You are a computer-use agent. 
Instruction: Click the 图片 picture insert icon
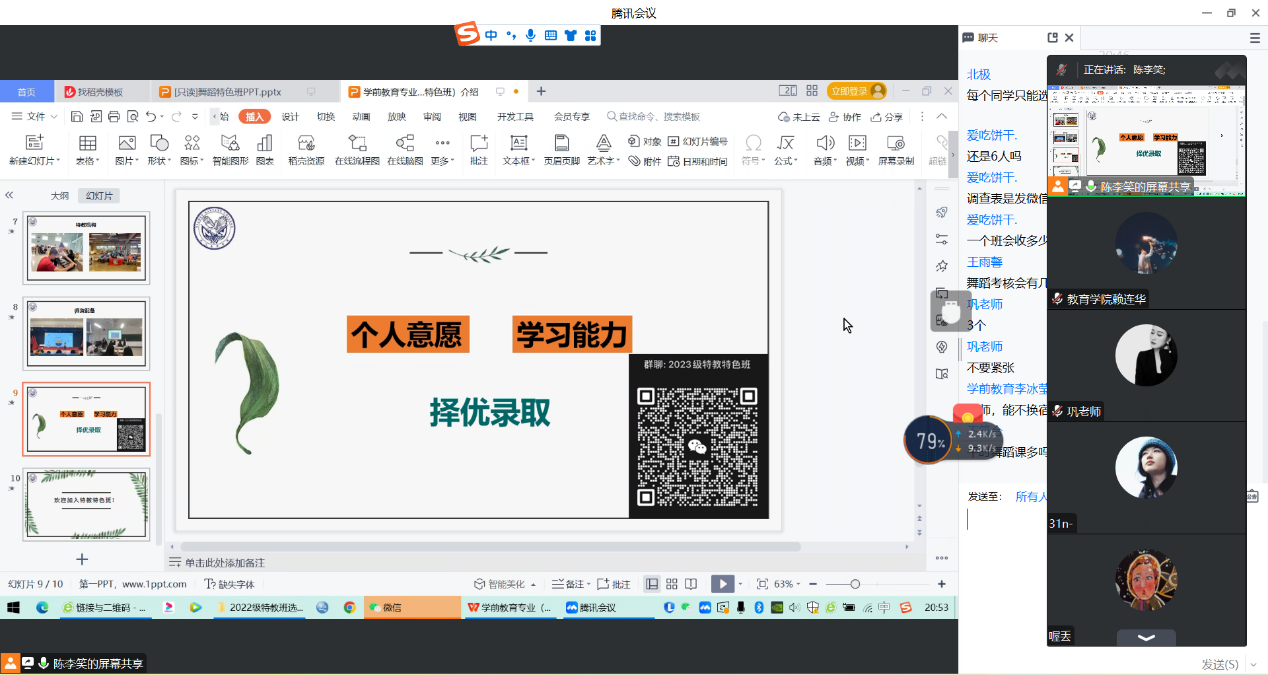tap(127, 143)
